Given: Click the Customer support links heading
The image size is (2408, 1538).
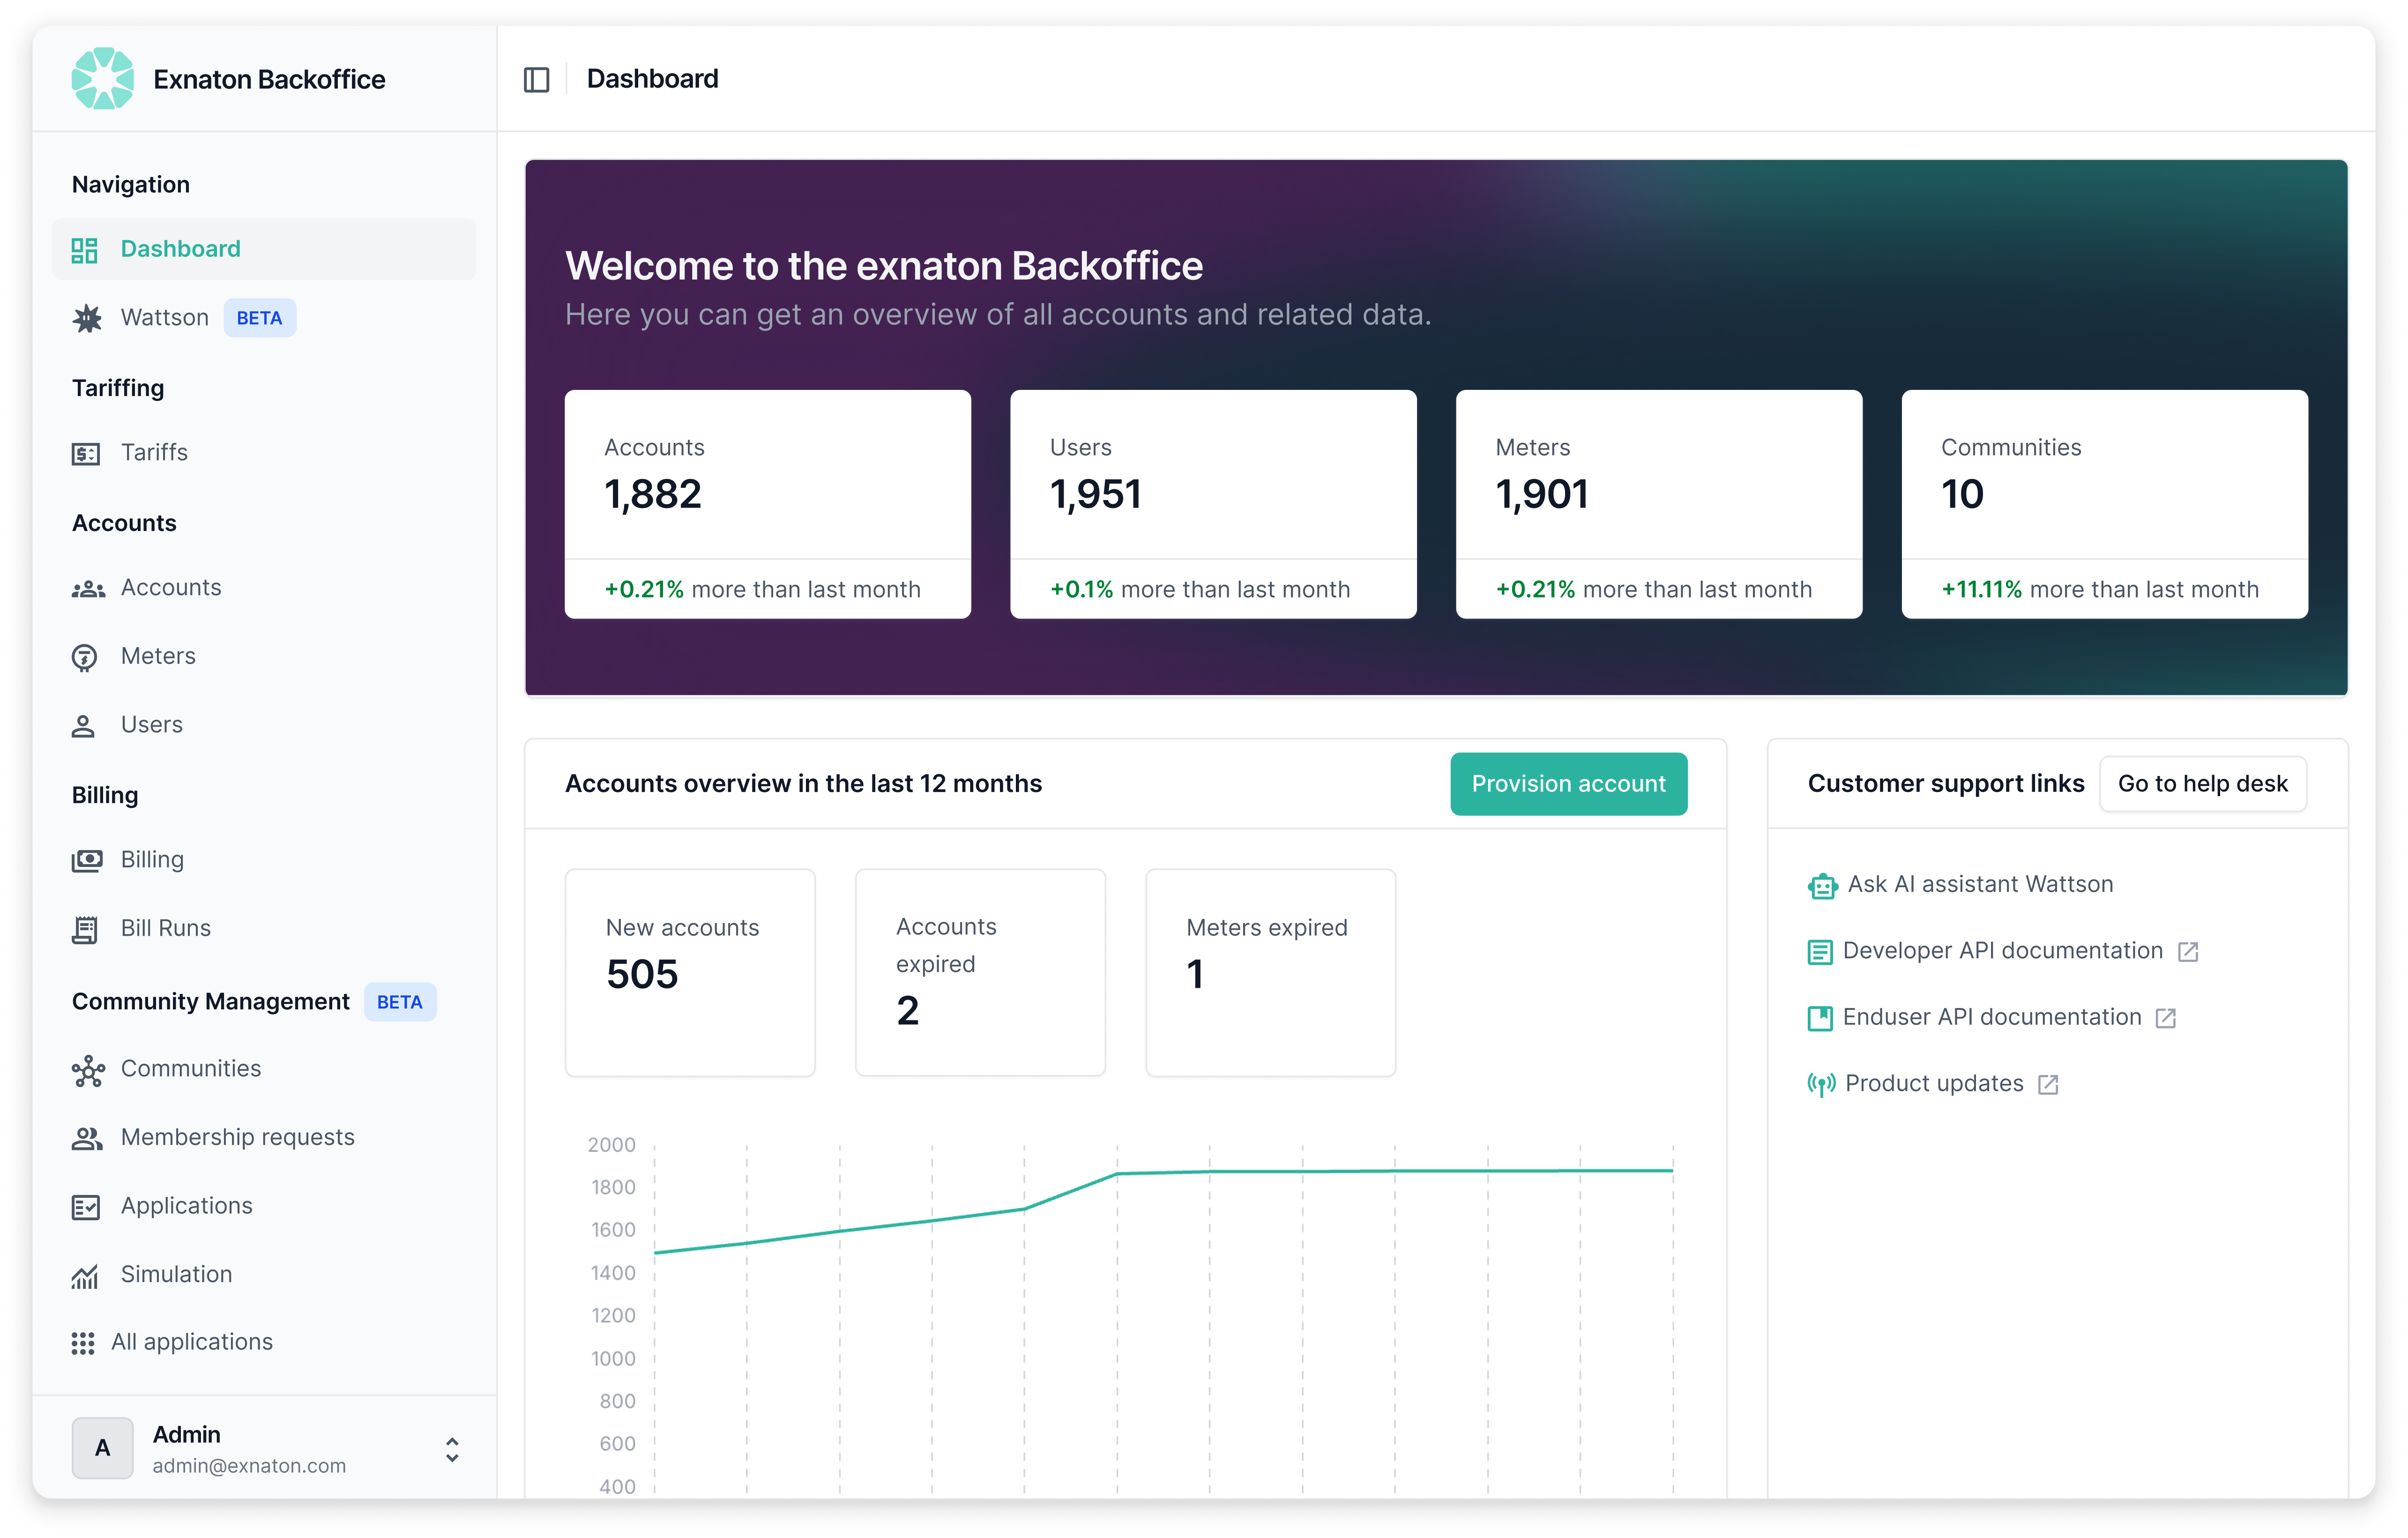Looking at the screenshot, I should click(x=1945, y=784).
